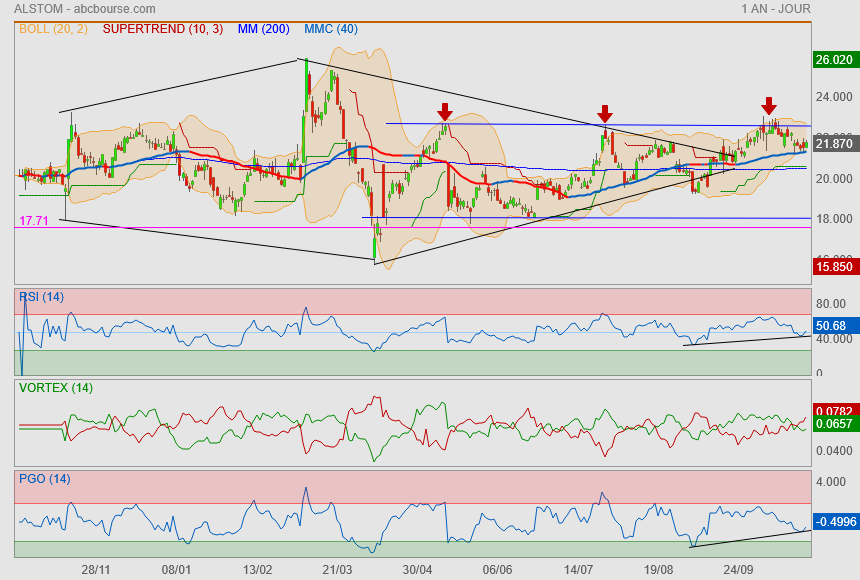Open the VORTEX (14) indicator label
The image size is (860, 580).
(x=56, y=387)
